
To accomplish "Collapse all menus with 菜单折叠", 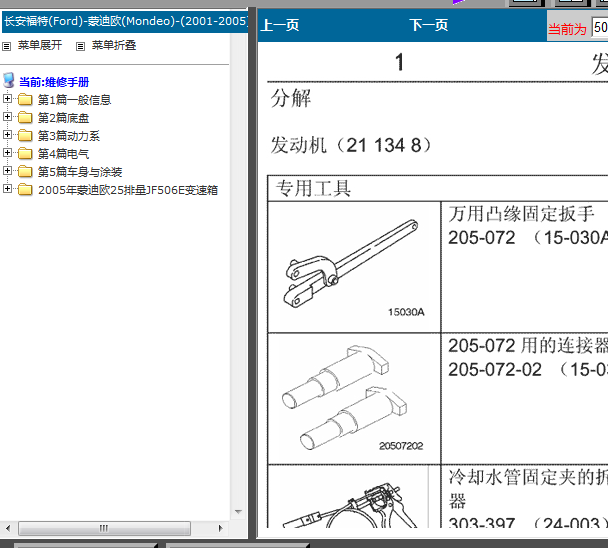I will [114, 45].
